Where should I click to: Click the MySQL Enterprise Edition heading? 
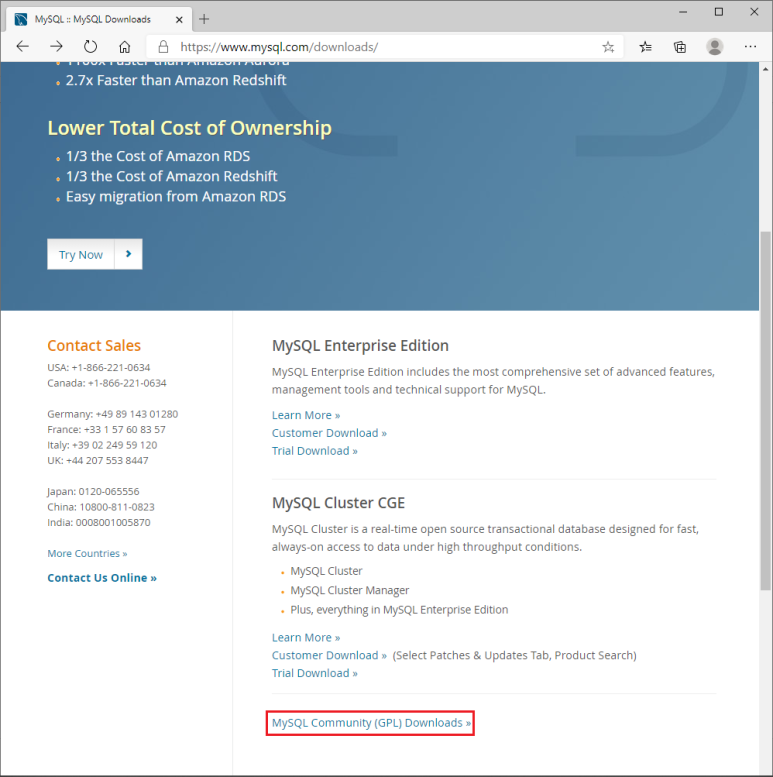360,345
